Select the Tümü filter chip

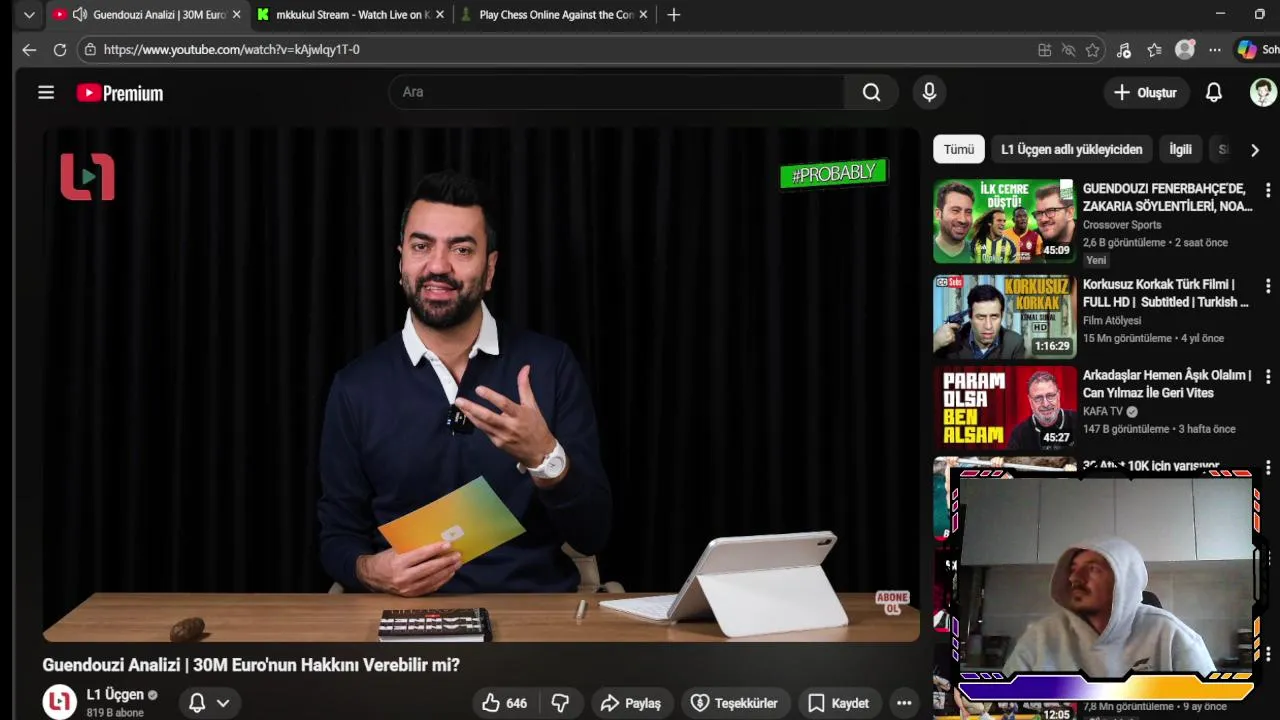coord(958,149)
